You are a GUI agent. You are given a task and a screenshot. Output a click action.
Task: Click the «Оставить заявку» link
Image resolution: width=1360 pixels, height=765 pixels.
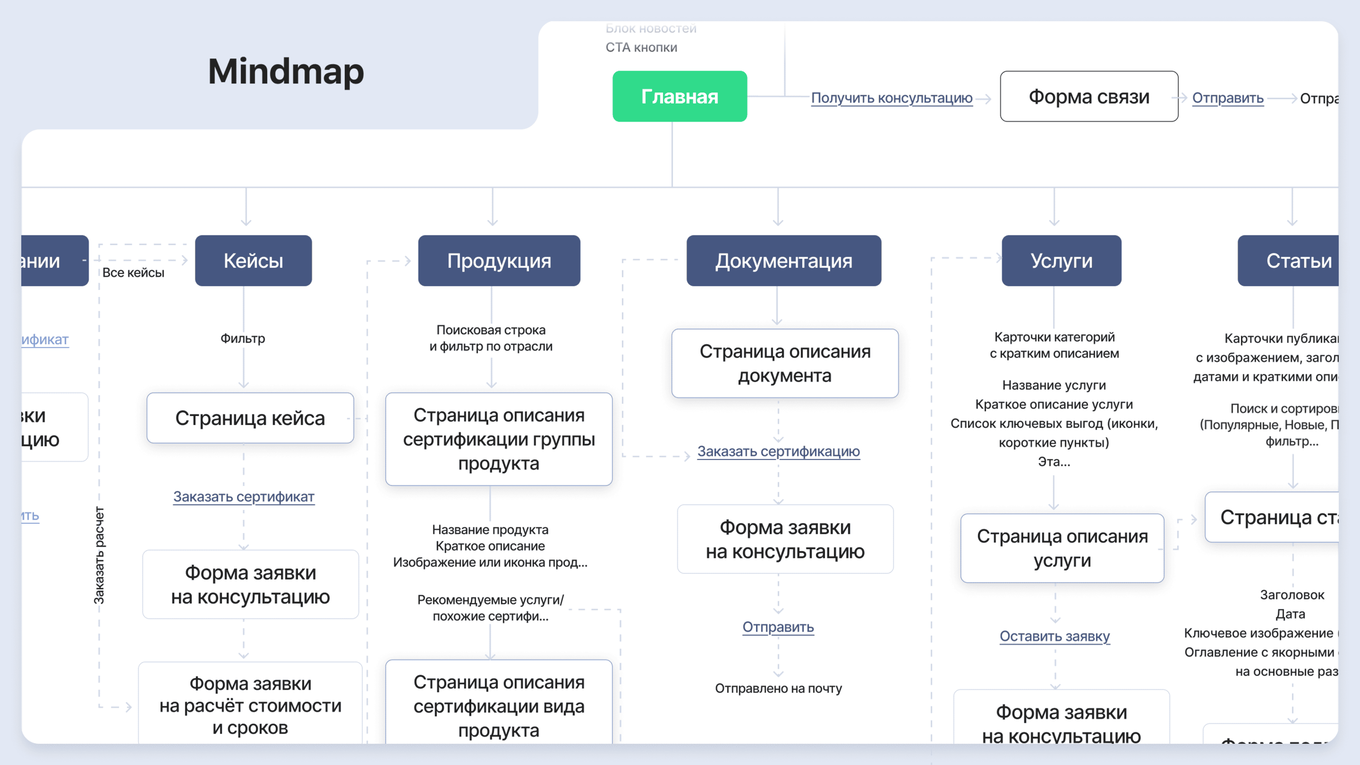(1055, 636)
